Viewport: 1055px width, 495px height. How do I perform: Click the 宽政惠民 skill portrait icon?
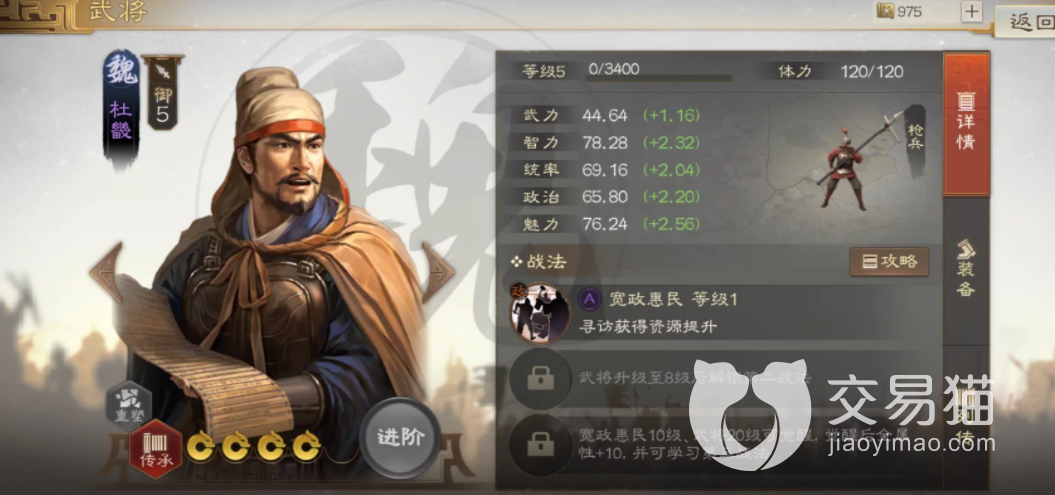tap(540, 313)
